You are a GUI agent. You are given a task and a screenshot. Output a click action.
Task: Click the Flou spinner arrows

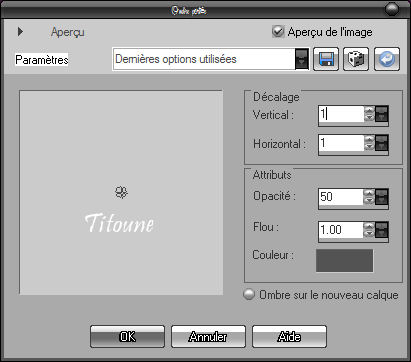coord(369,230)
